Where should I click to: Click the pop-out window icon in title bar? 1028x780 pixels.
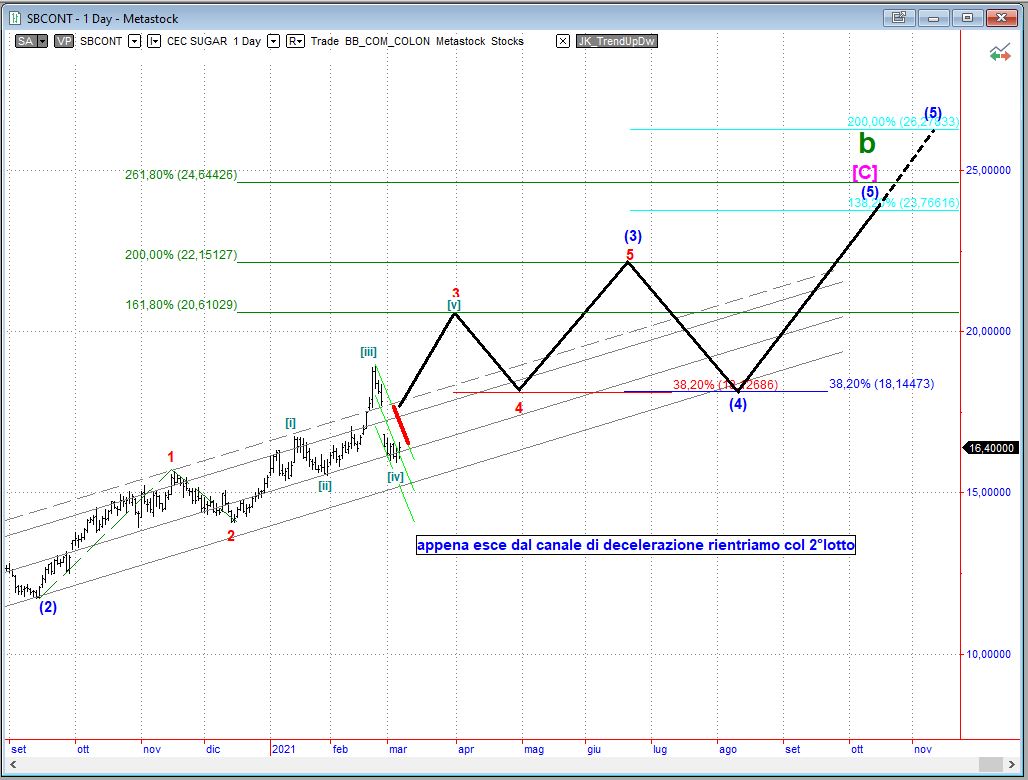[x=899, y=17]
